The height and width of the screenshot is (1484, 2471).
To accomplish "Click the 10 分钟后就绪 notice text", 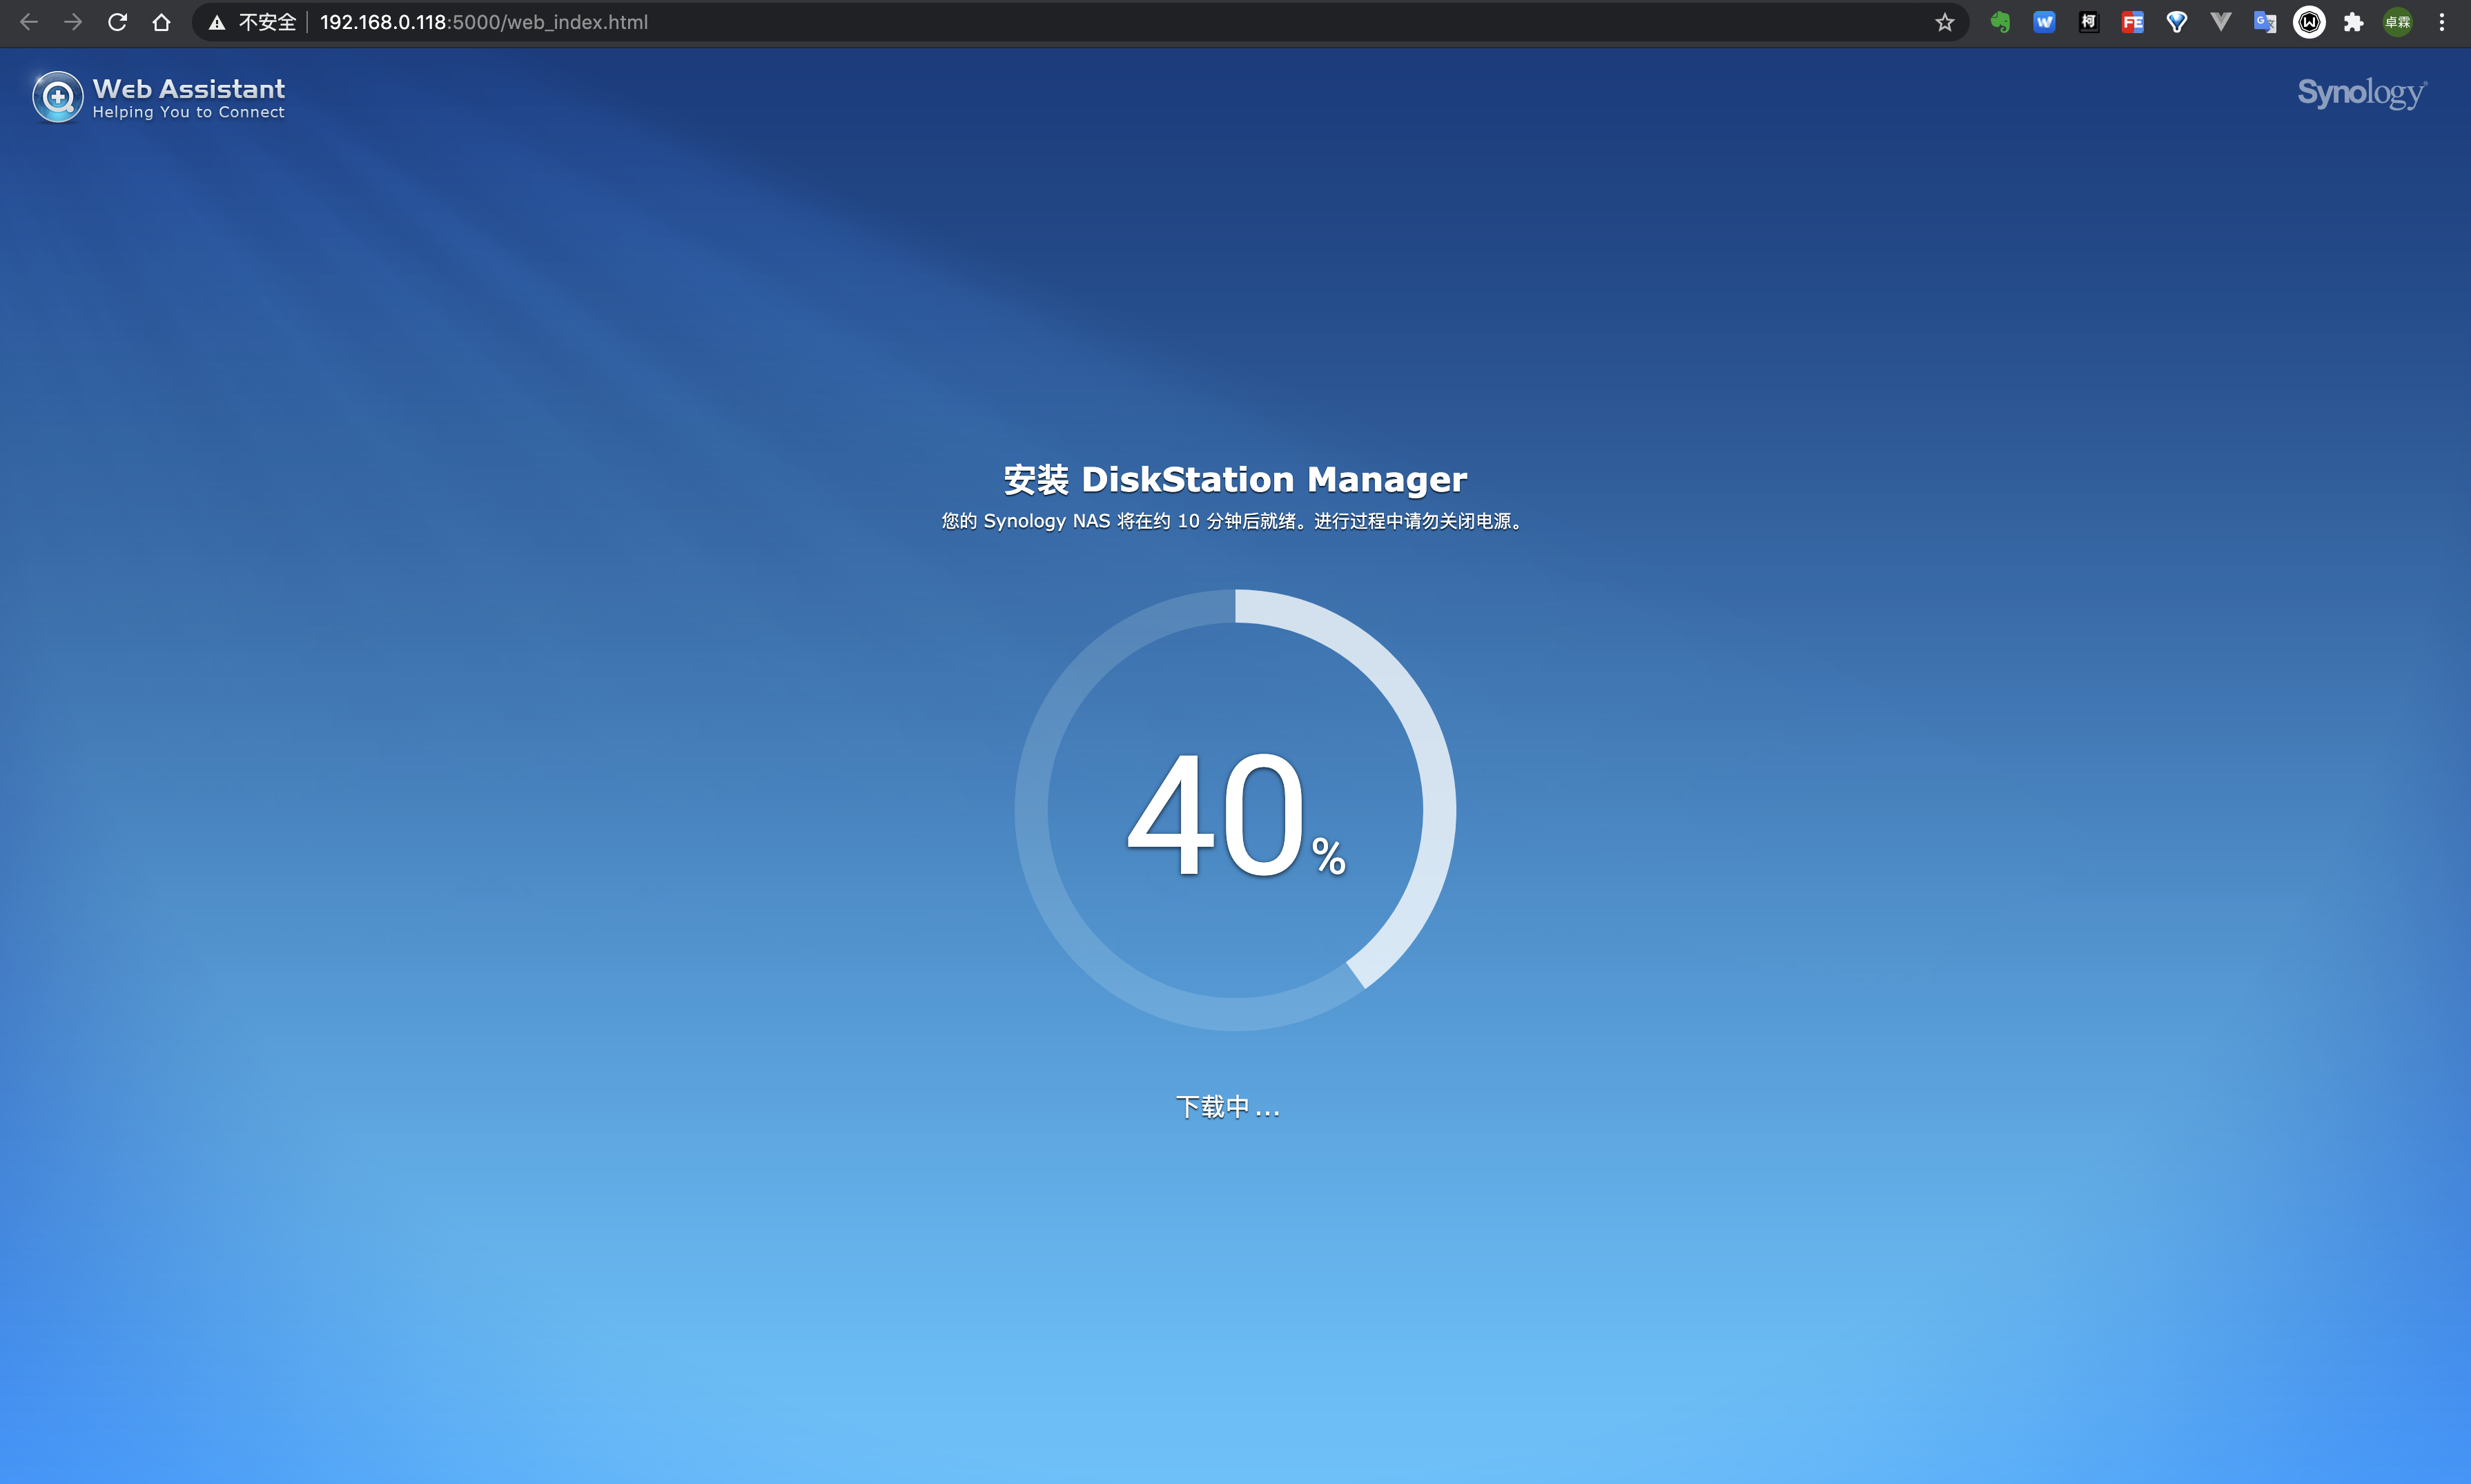I will [x=1233, y=521].
